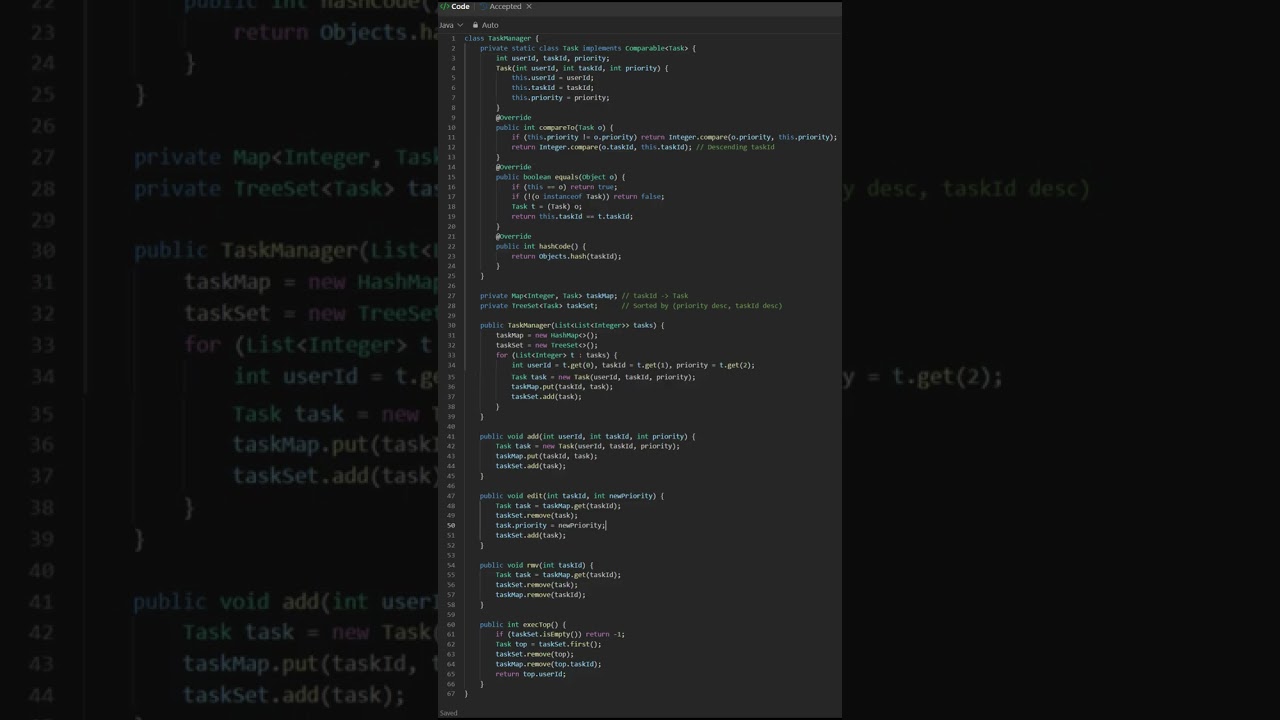The image size is (1280, 720).
Task: Click the '// Descending taskId' comment
Action: tap(735, 147)
